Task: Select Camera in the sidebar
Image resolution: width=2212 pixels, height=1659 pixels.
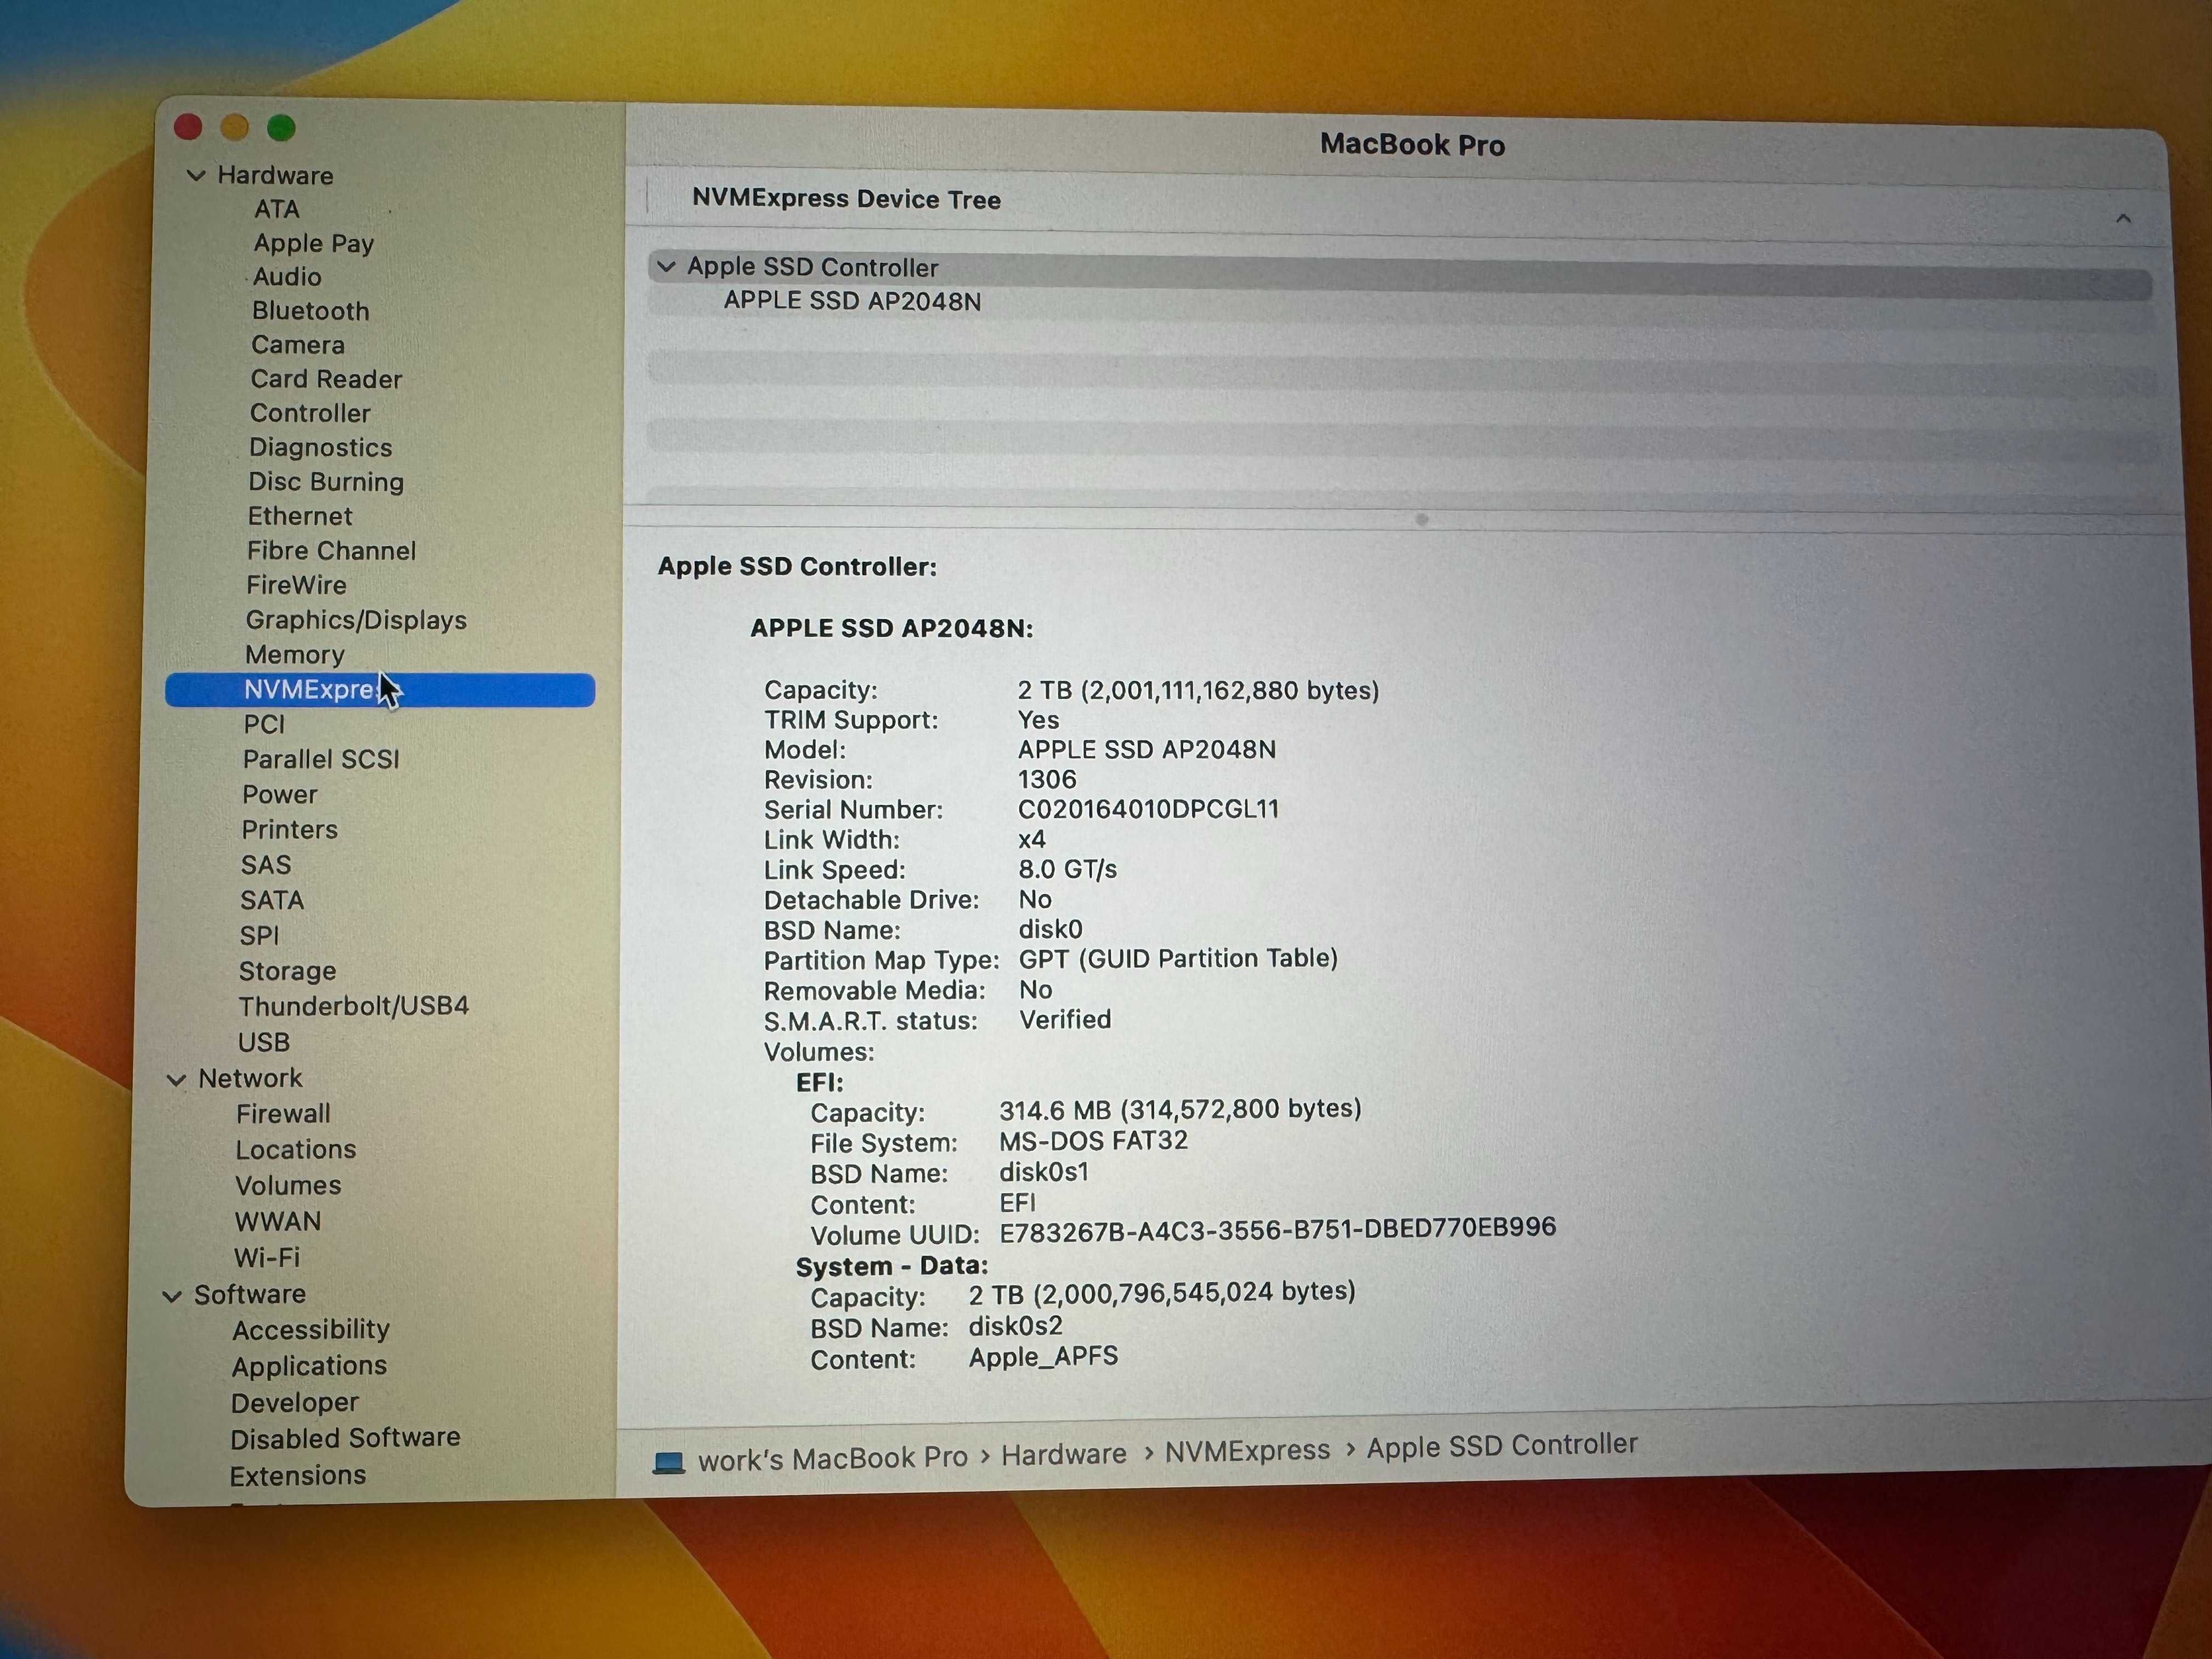Action: 298,345
